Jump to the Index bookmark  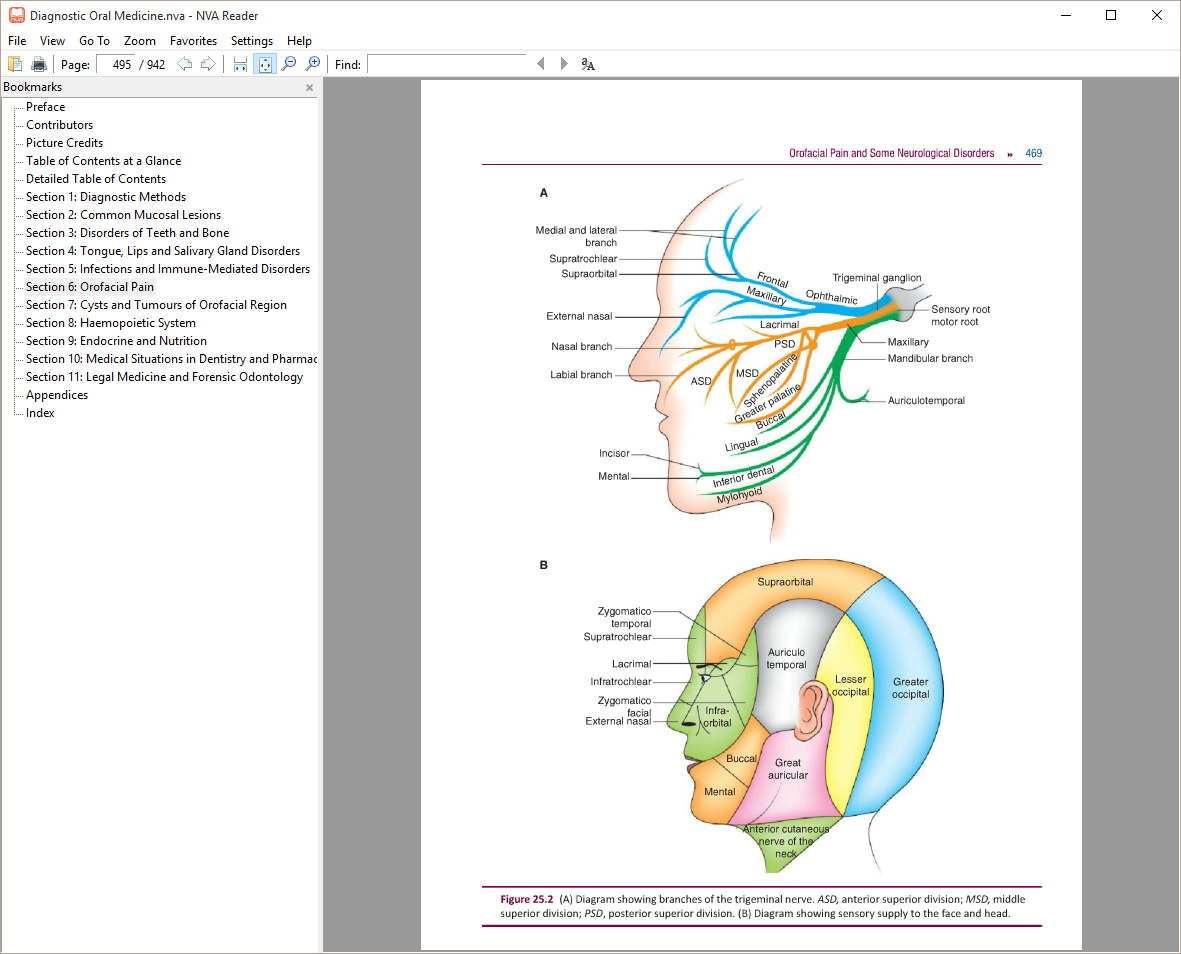tap(40, 413)
